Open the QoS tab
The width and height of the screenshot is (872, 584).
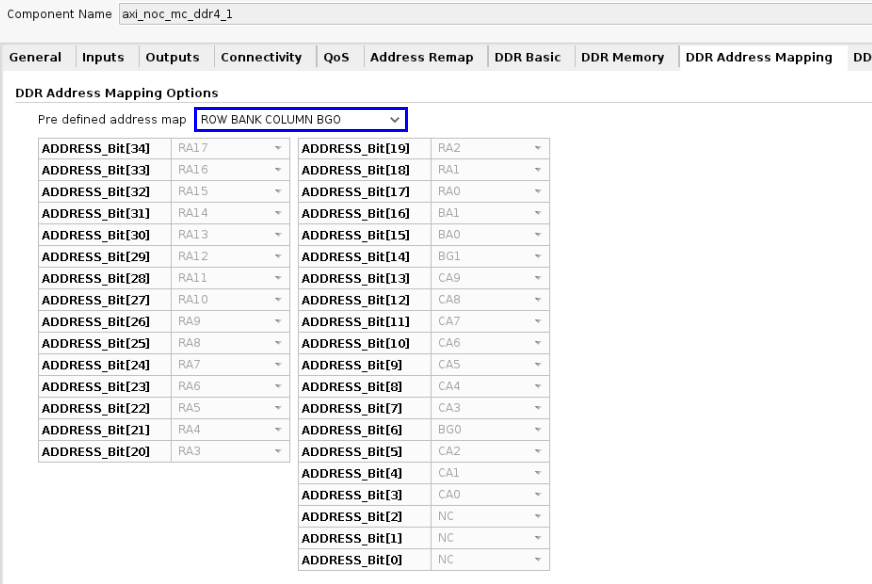click(x=336, y=58)
